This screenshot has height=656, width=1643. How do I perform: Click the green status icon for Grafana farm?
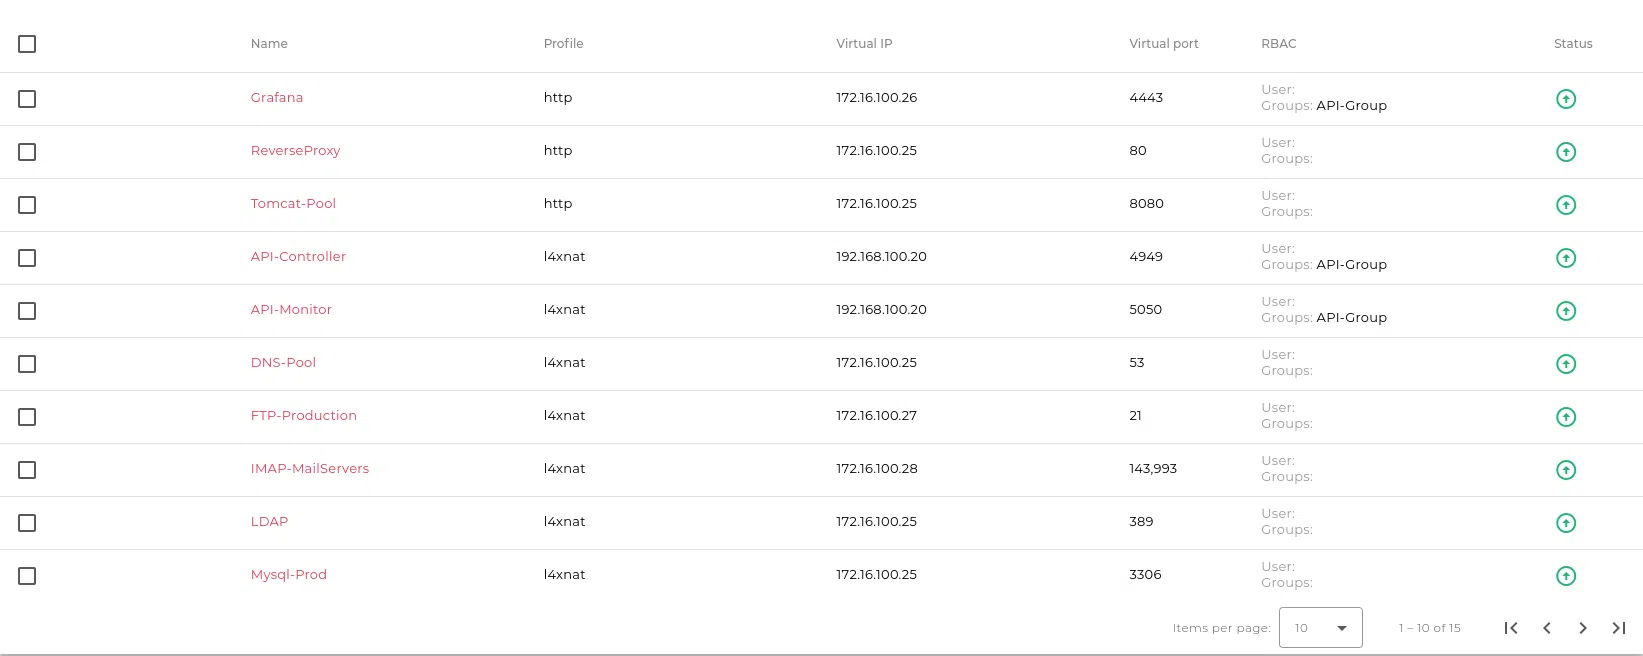[1566, 99]
